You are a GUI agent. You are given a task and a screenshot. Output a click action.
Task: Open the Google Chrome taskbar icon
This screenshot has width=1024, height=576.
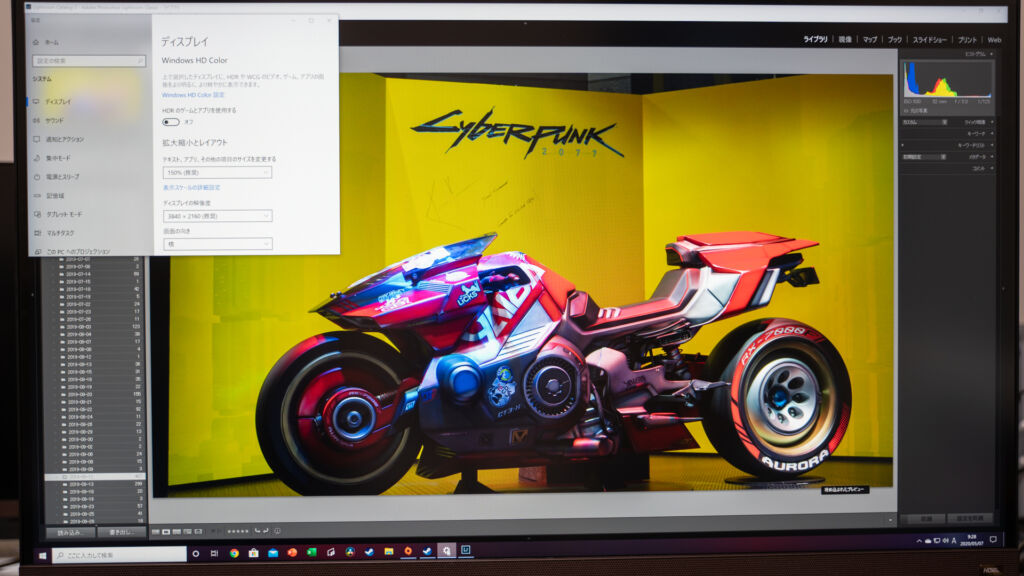coord(234,553)
